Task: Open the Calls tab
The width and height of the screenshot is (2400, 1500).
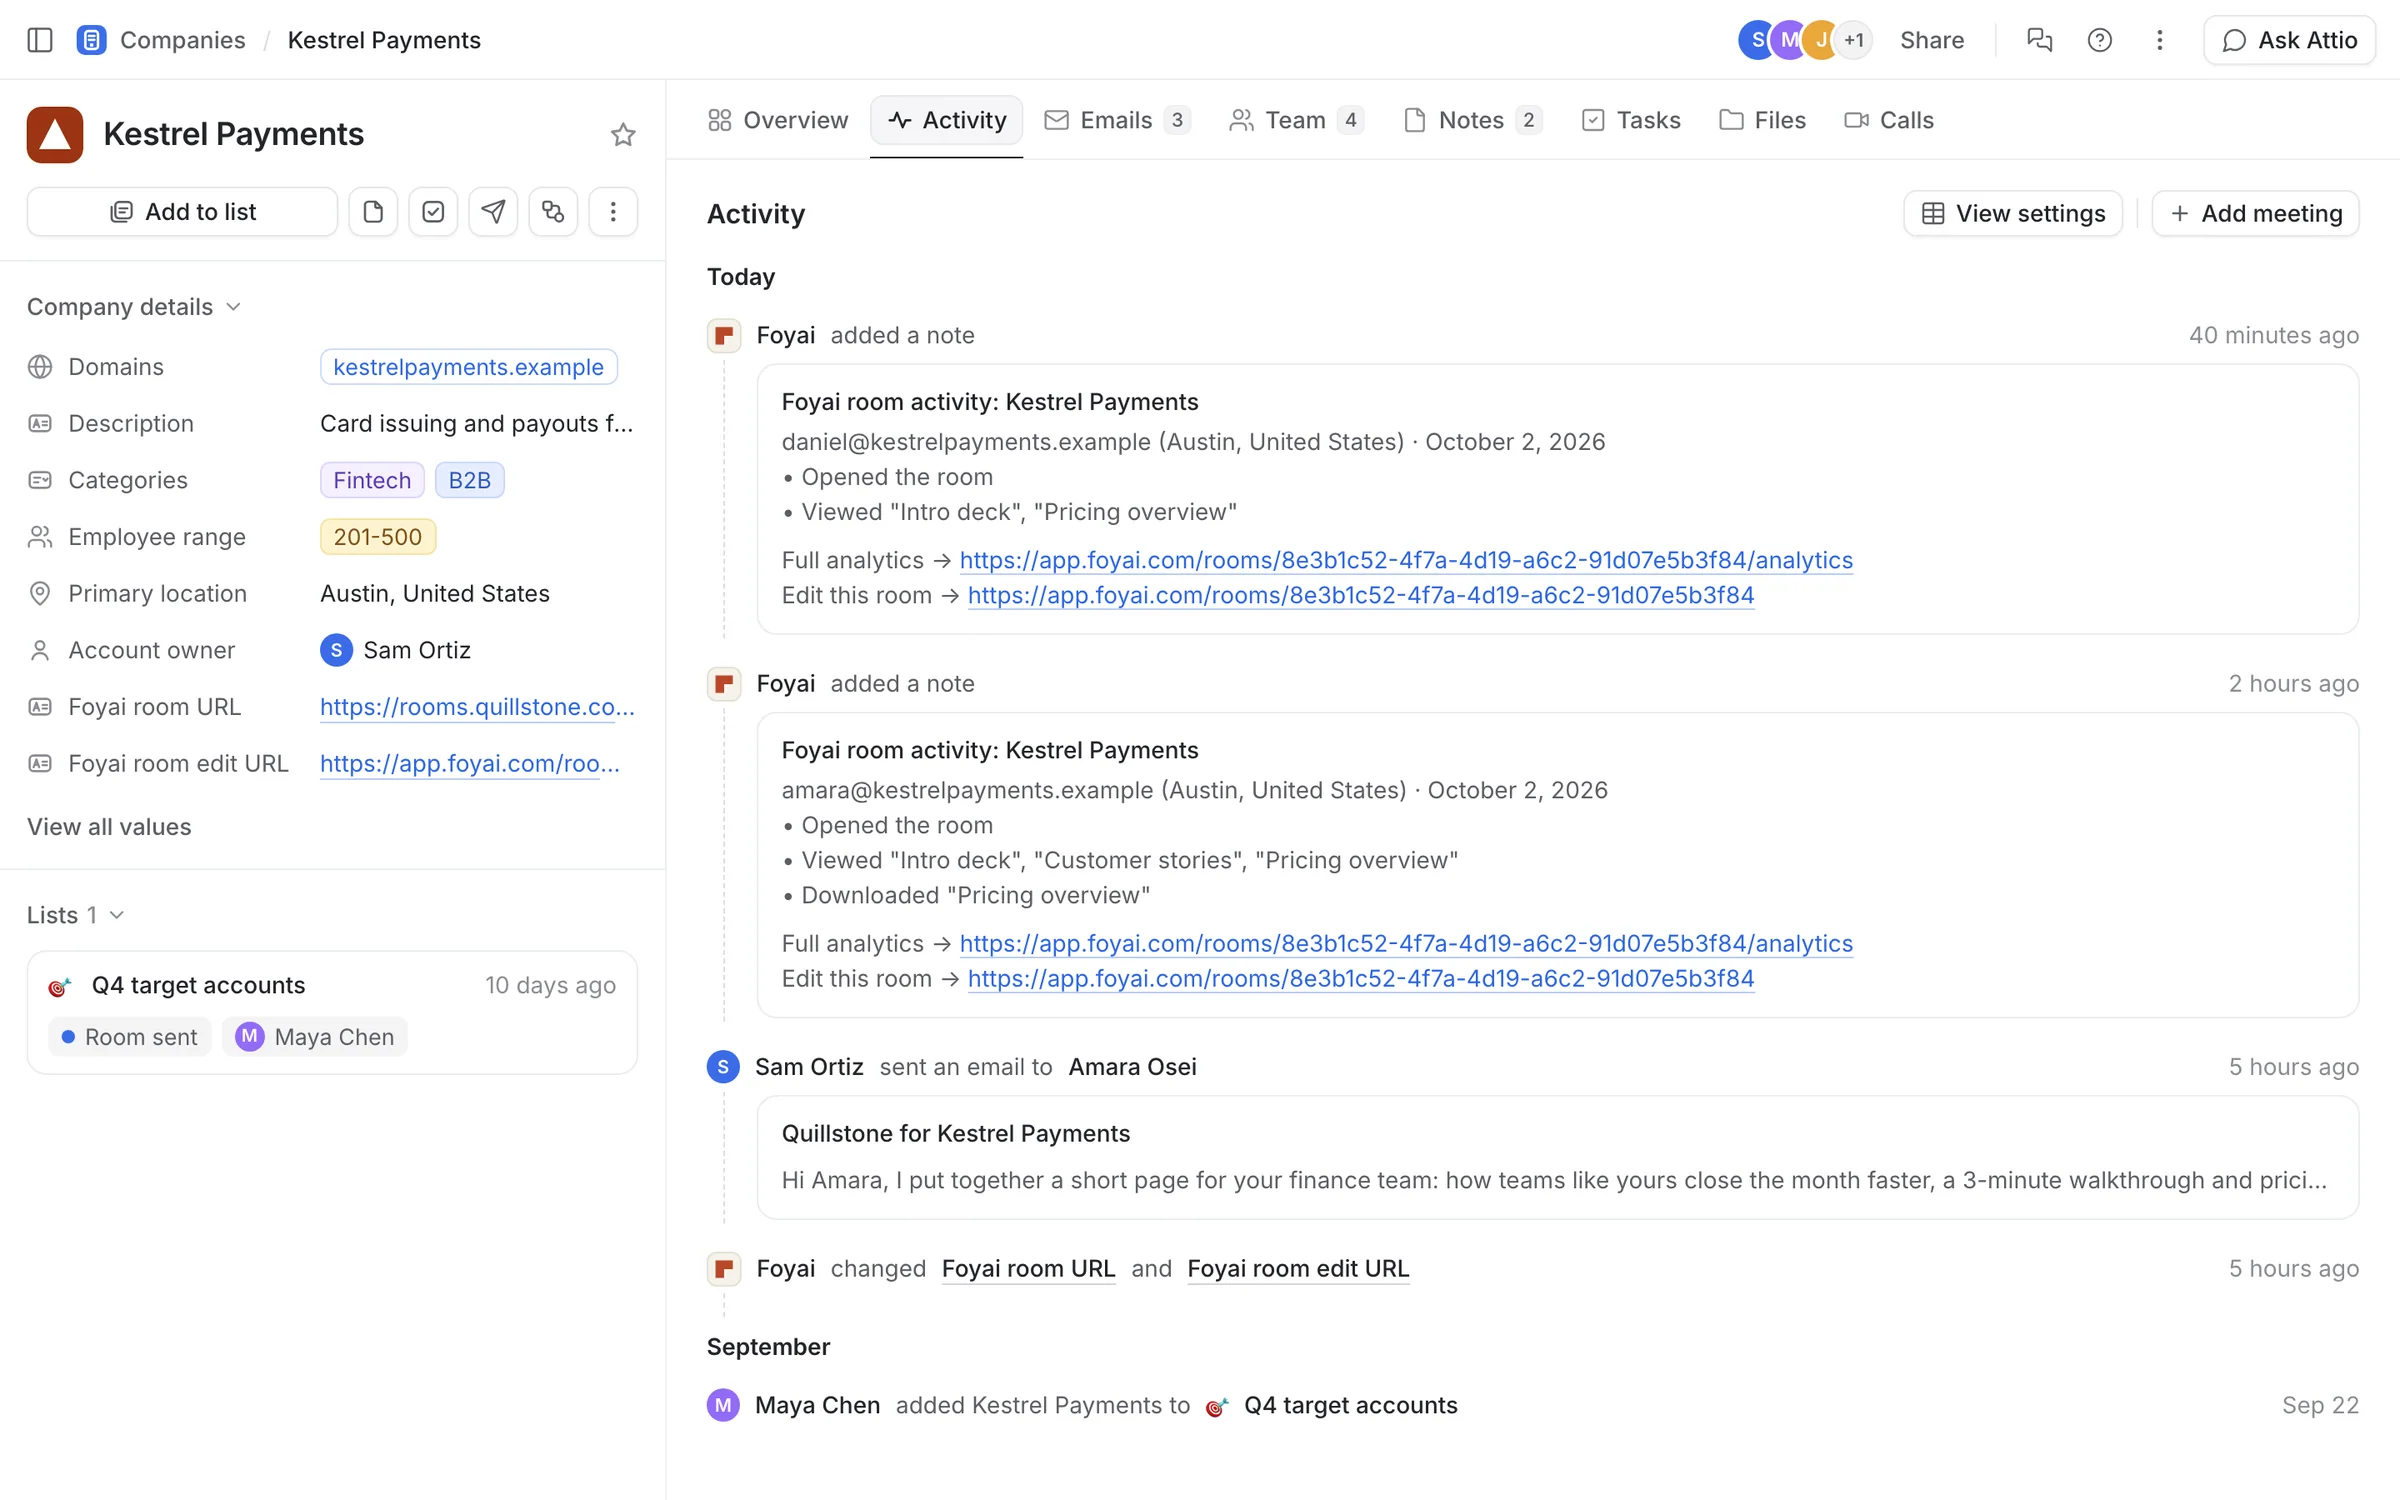Action: (1889, 120)
